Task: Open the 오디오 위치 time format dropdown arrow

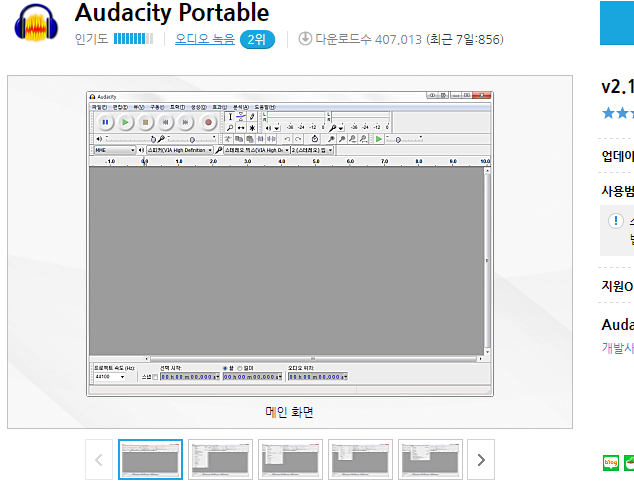Action: point(345,377)
